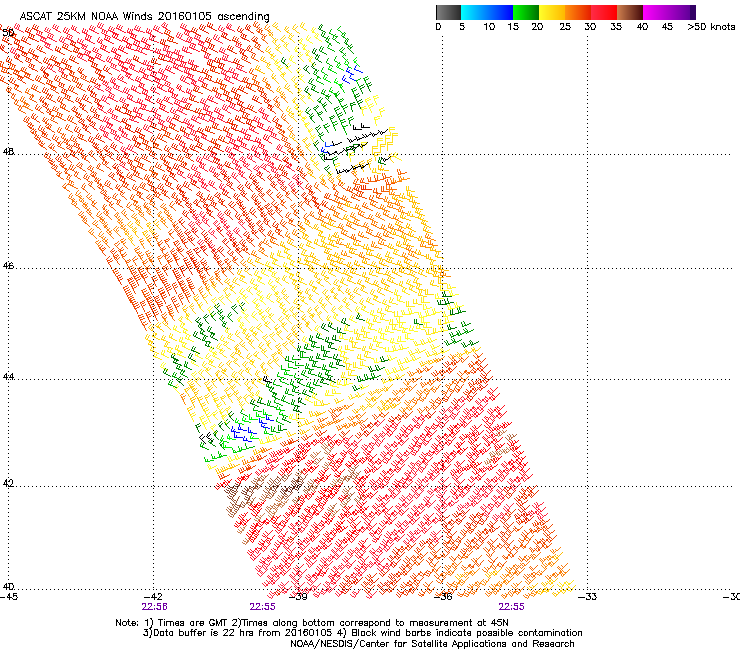The height and width of the screenshot is (650, 740).
Task: Click the '>50 knots' legend label
Action: (711, 27)
